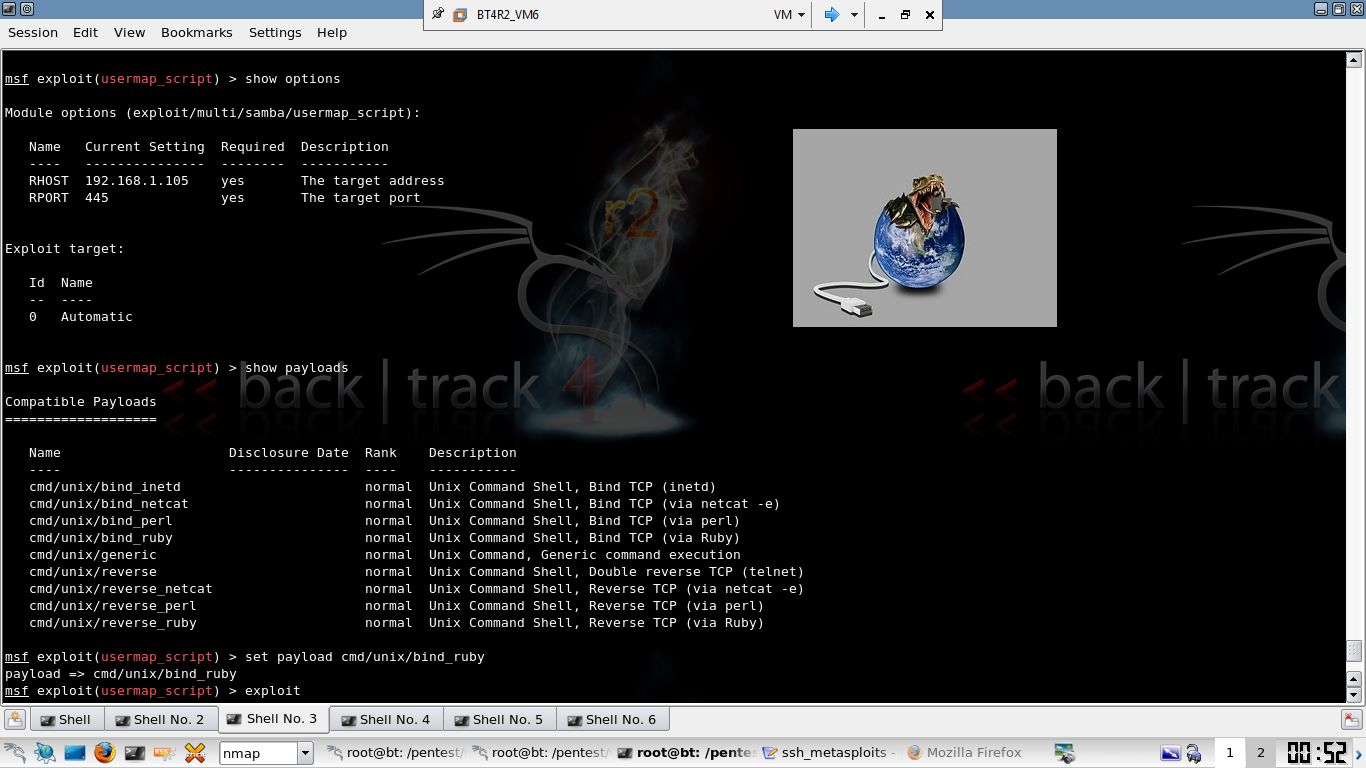Viewport: 1366px width, 768px height.
Task: Switch to Shell No. 5 tab
Action: (x=498, y=719)
